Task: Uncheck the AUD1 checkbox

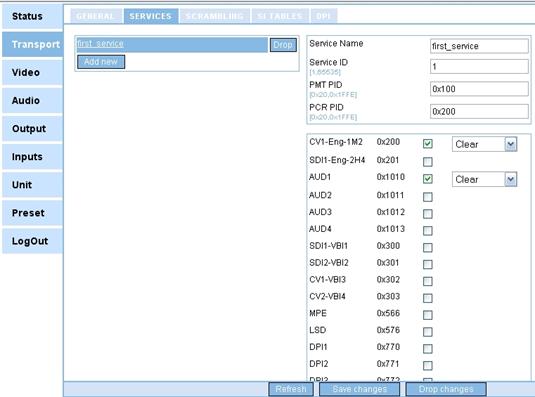Action: (x=428, y=179)
